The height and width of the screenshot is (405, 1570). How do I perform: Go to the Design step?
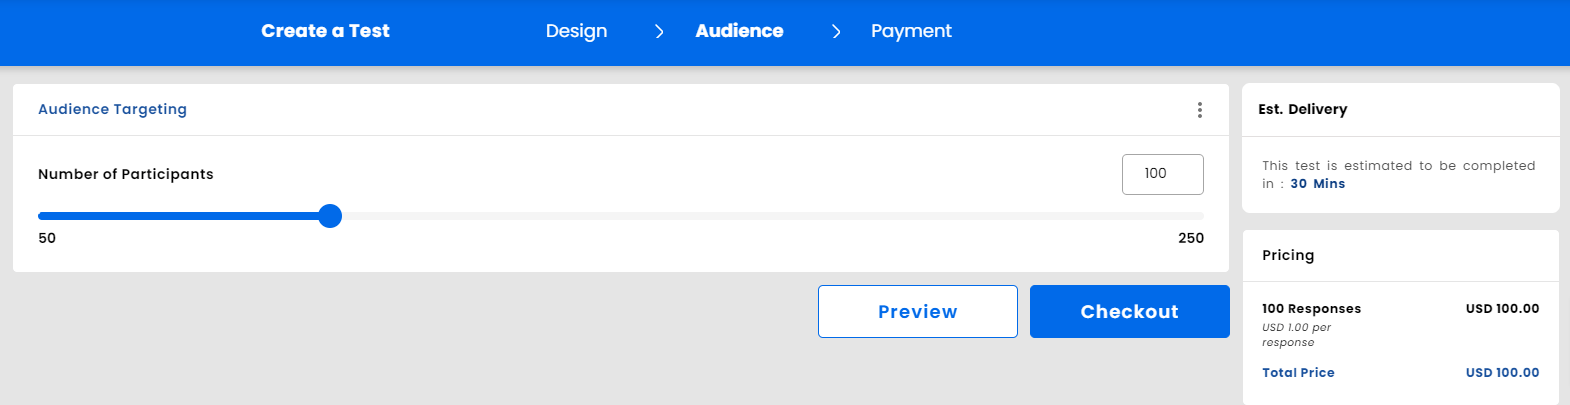point(576,31)
